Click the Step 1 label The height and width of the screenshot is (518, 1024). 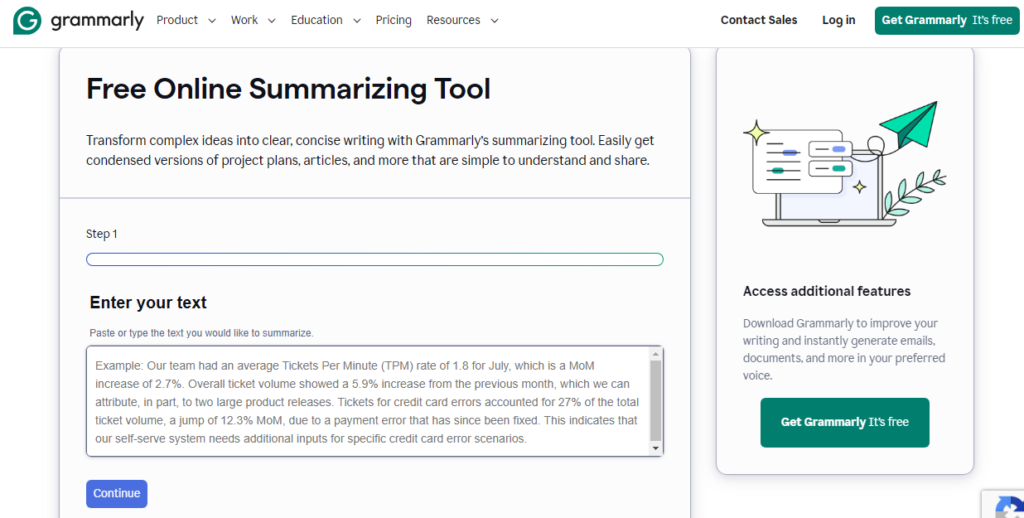point(102,234)
